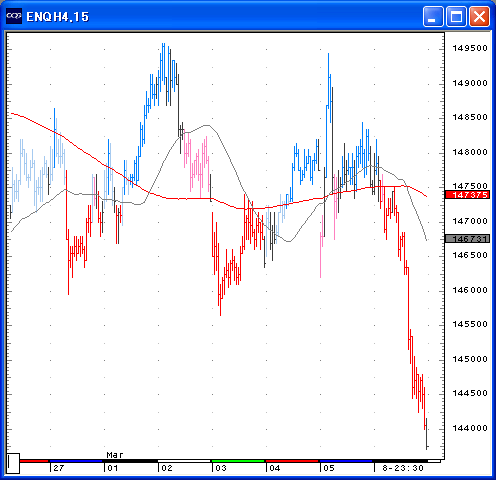The width and height of the screenshot is (496, 480).
Task: Click the Mar month label
Action: (115, 455)
